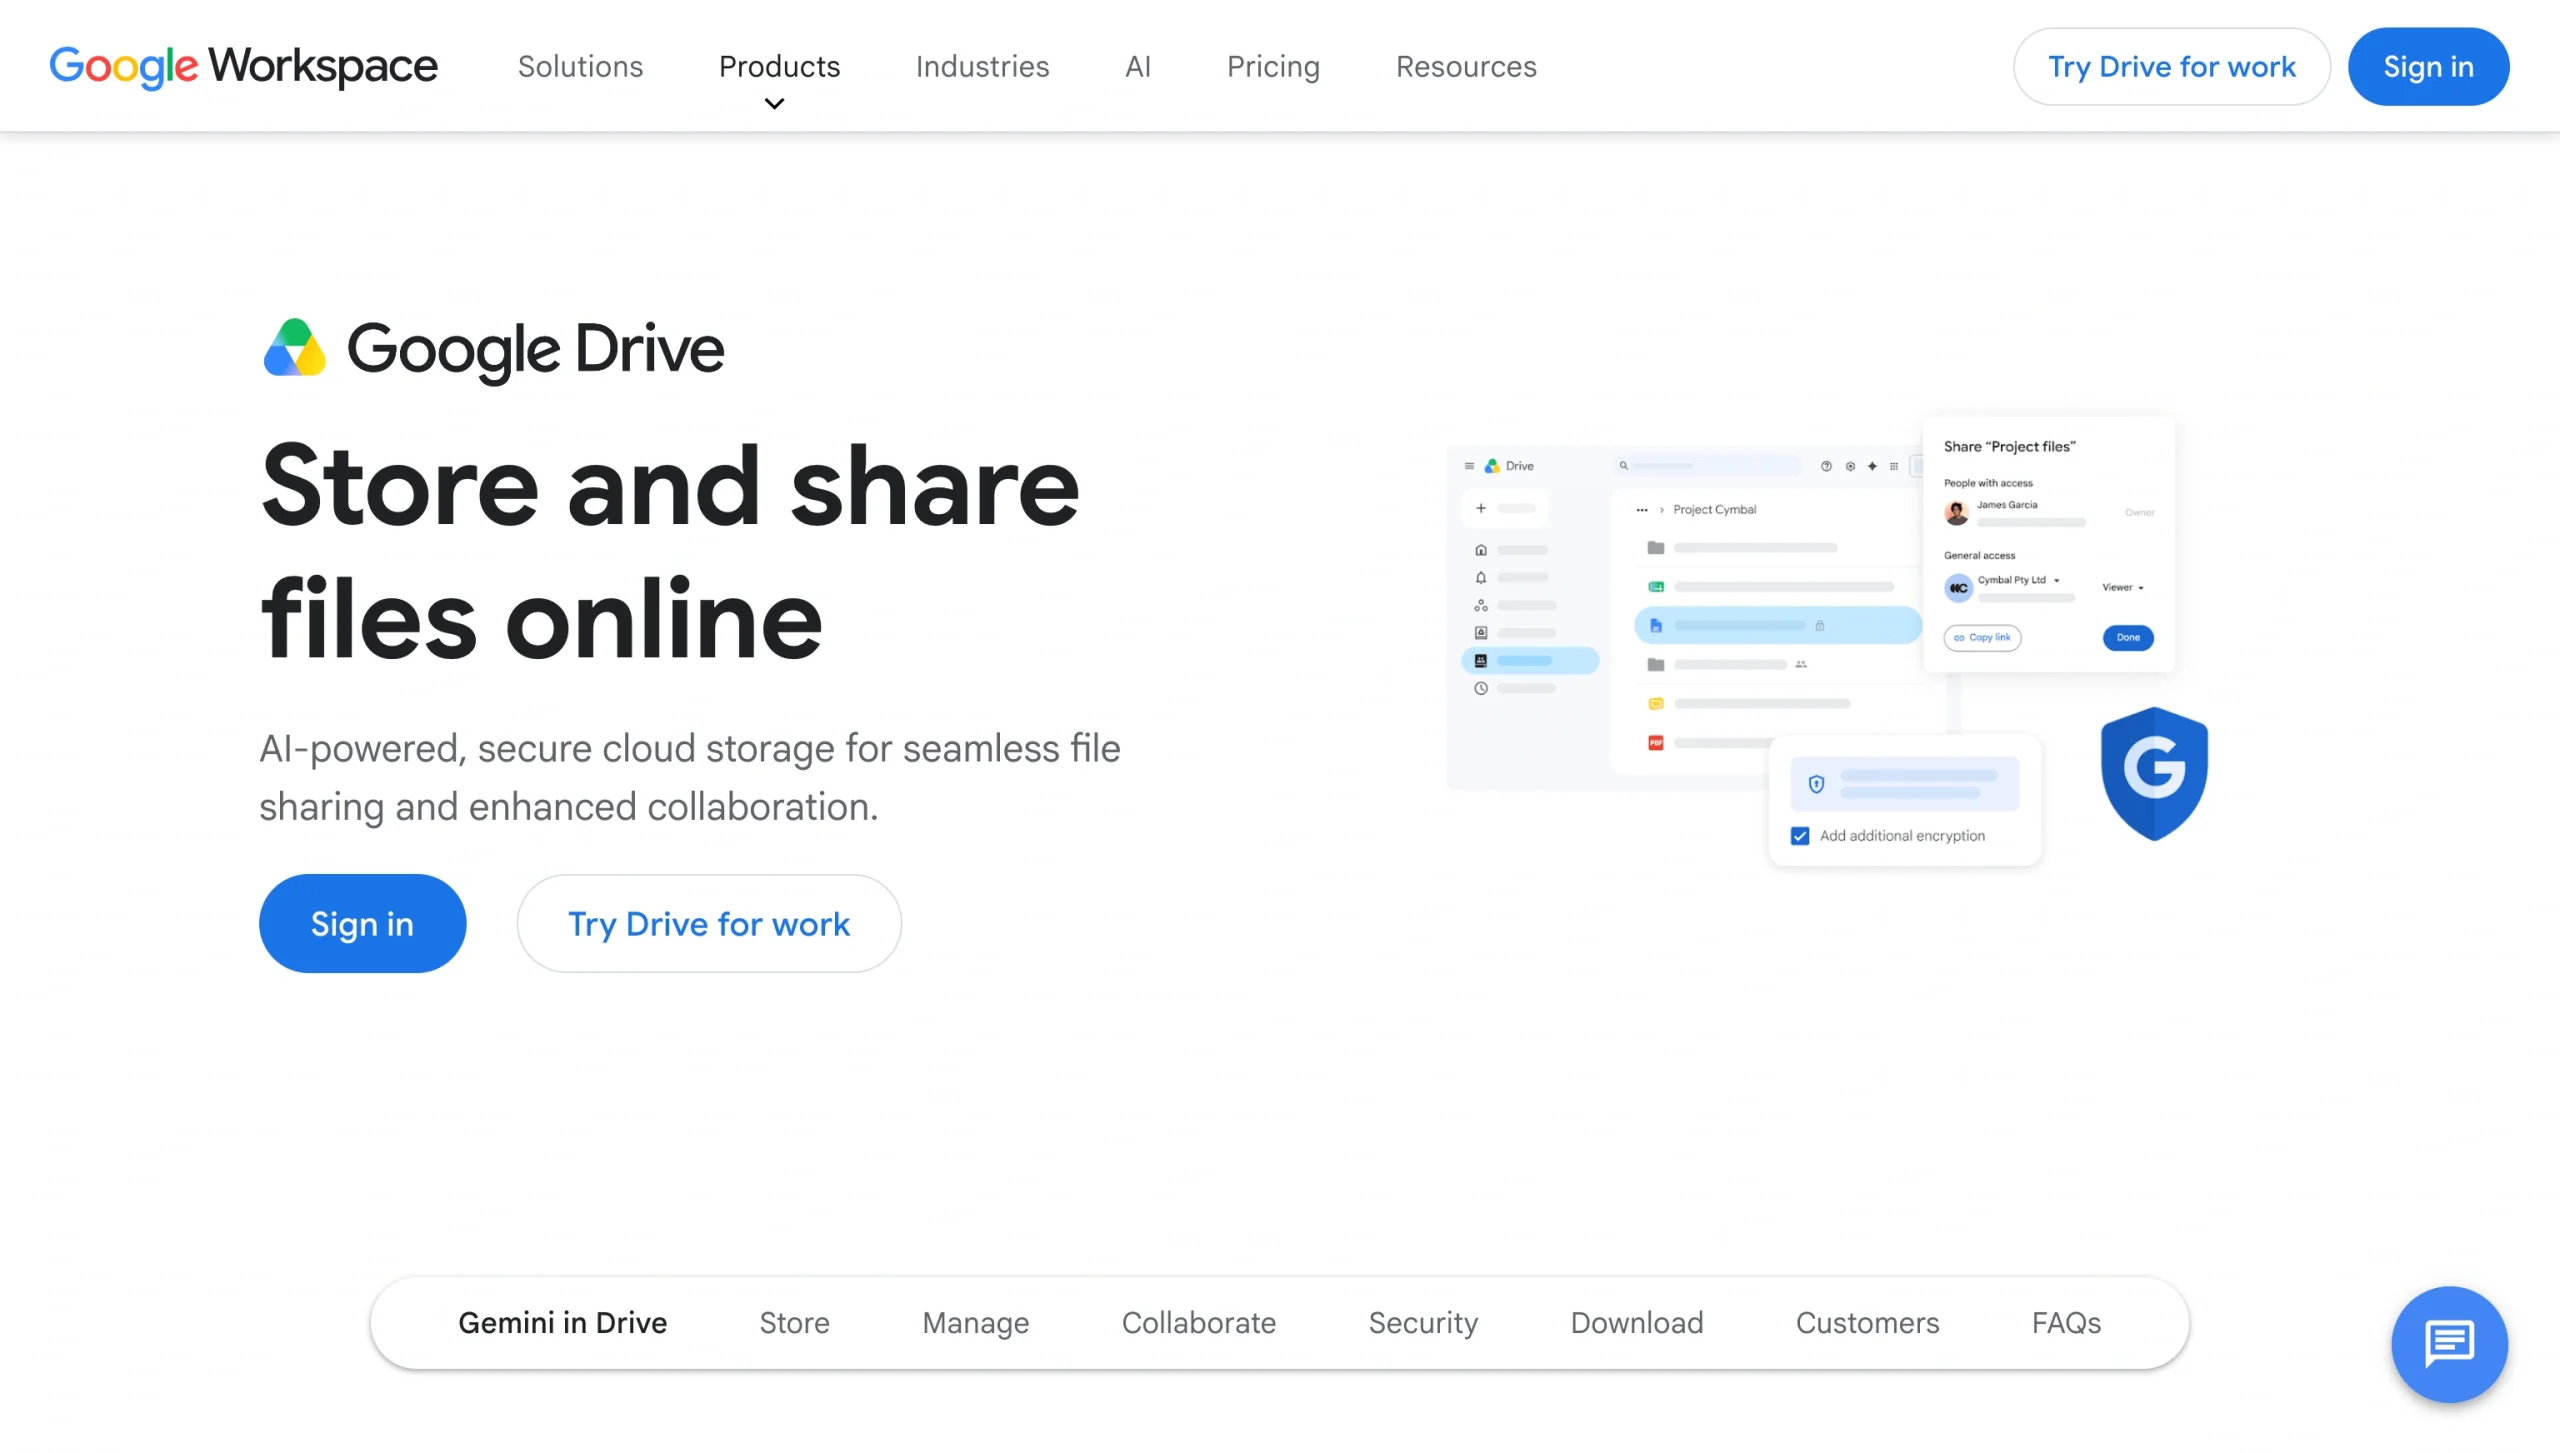Toggle the Add additional encryption checkbox
Image resolution: width=2560 pixels, height=1453 pixels.
pos(1800,836)
